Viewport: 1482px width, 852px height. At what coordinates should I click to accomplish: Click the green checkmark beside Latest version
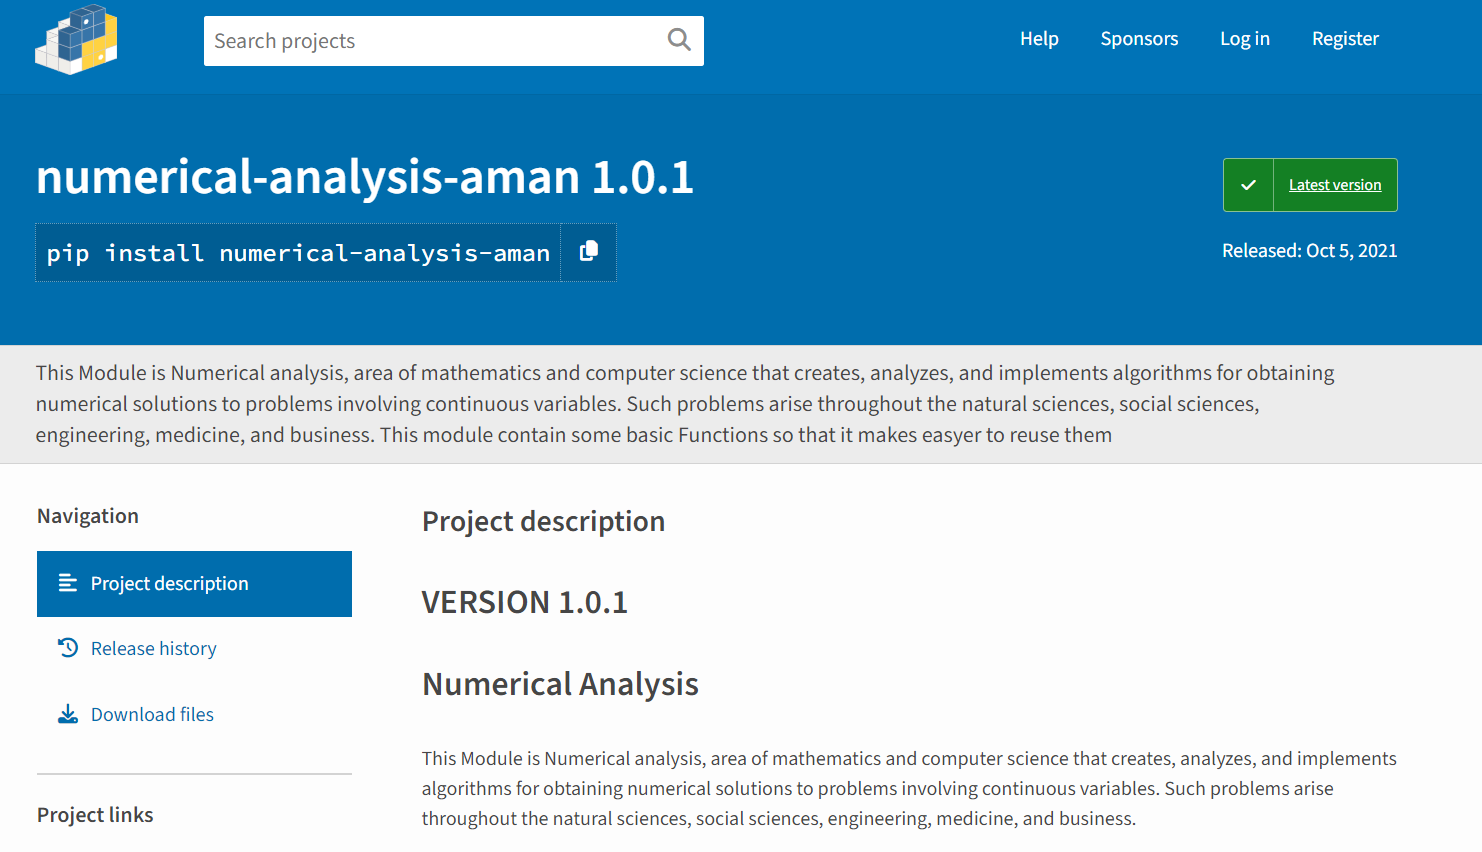click(x=1248, y=185)
